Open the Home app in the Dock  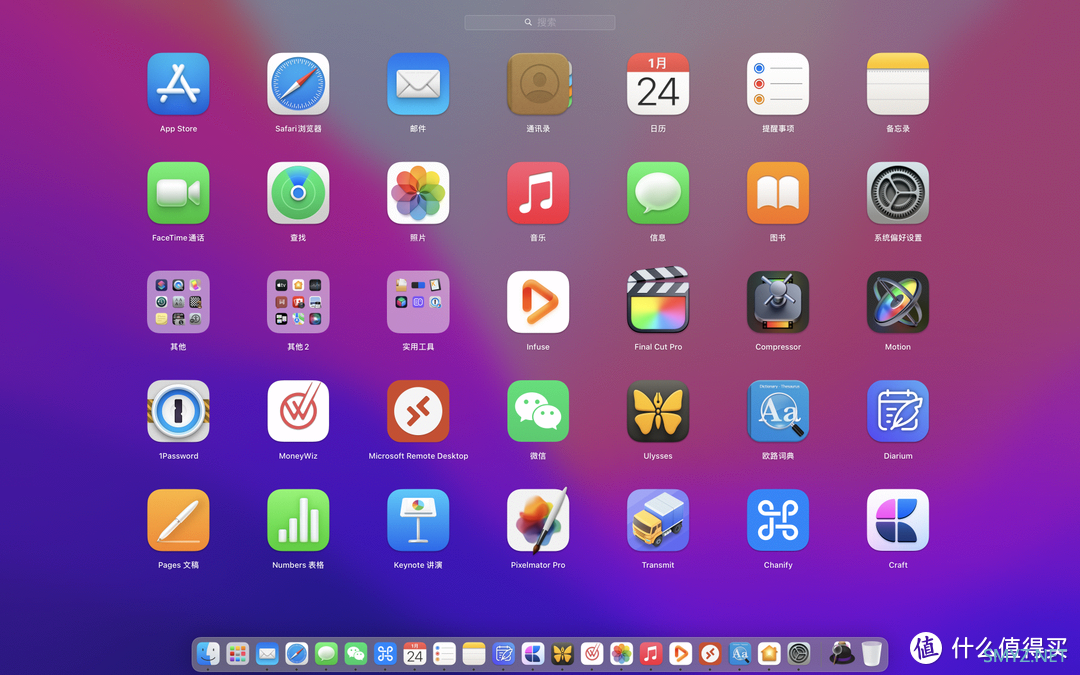coord(769,653)
